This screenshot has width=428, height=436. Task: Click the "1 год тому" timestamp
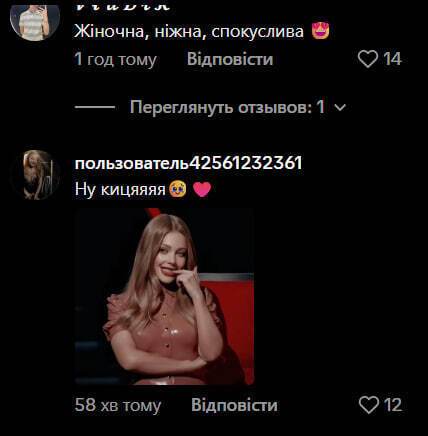pos(116,59)
